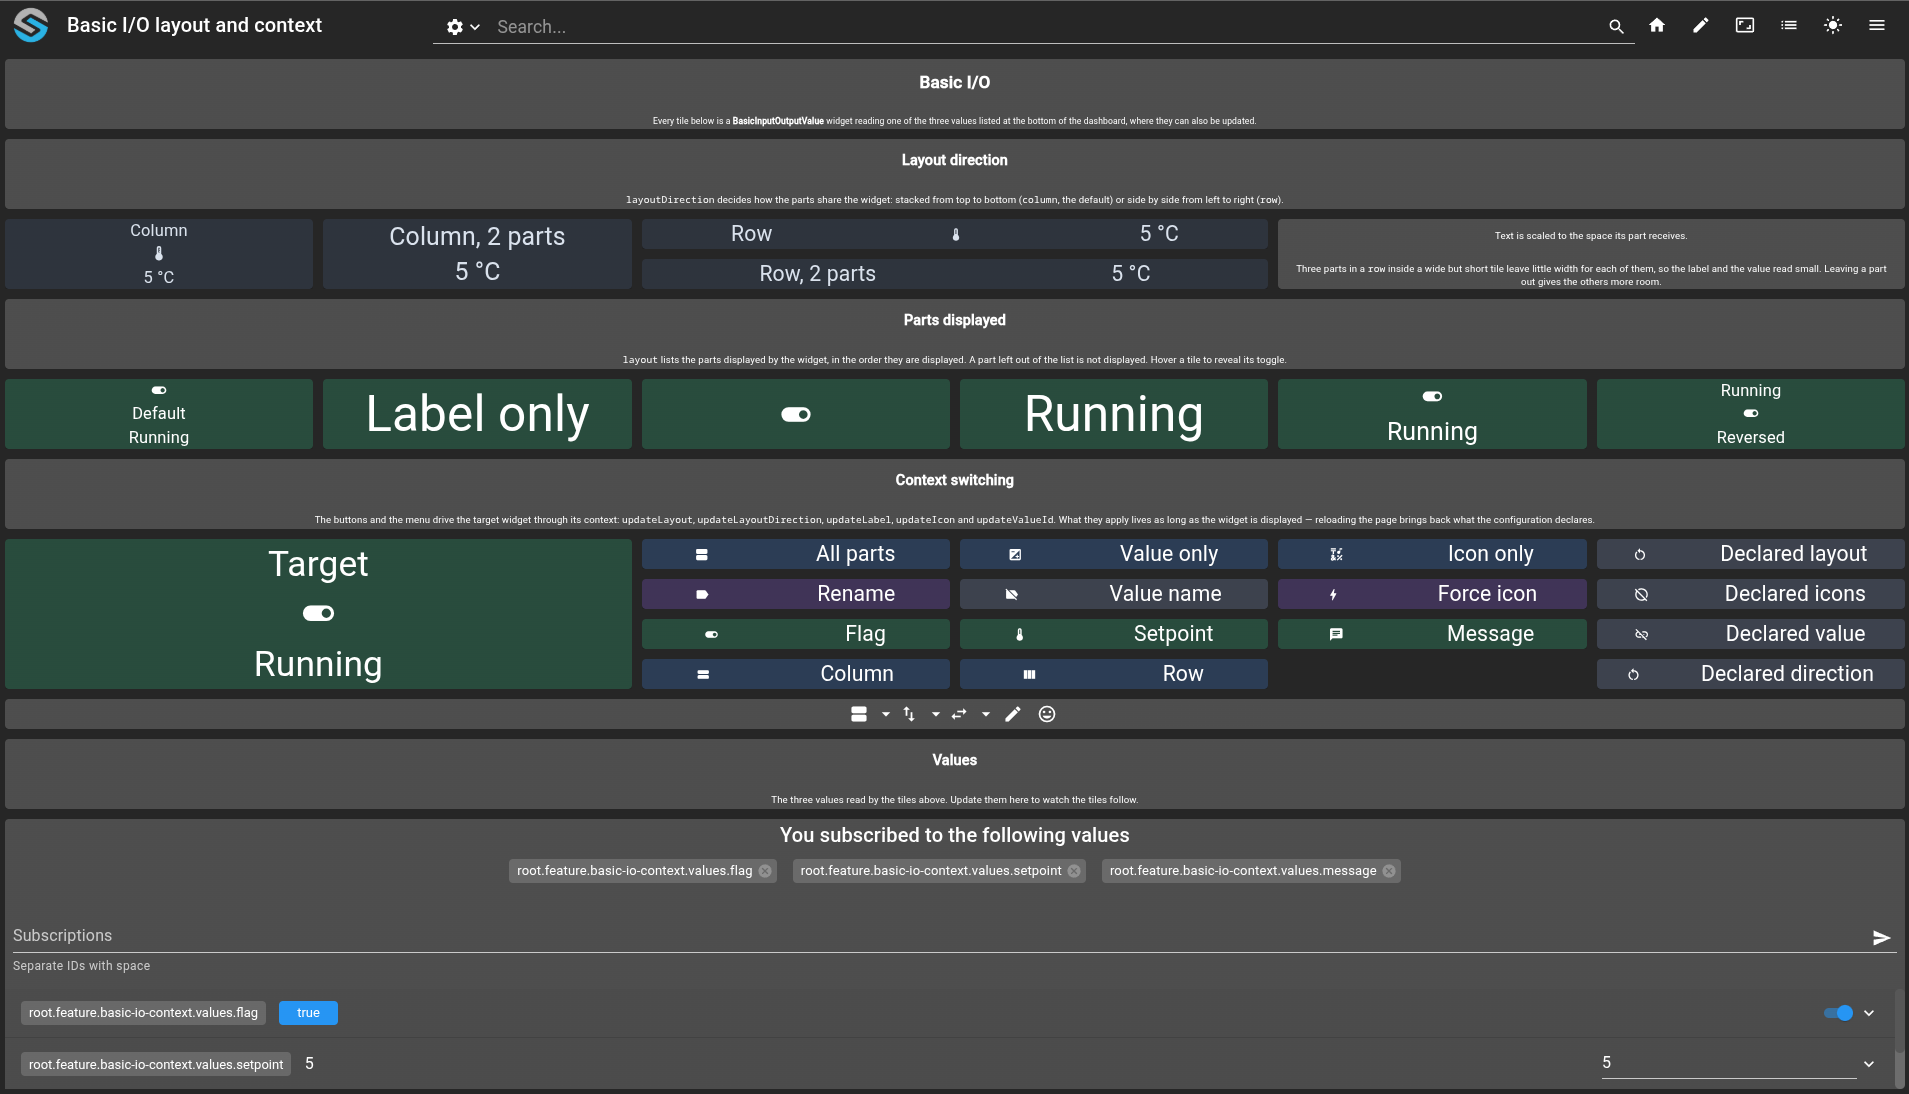Switch target to Column direction

pos(795,674)
